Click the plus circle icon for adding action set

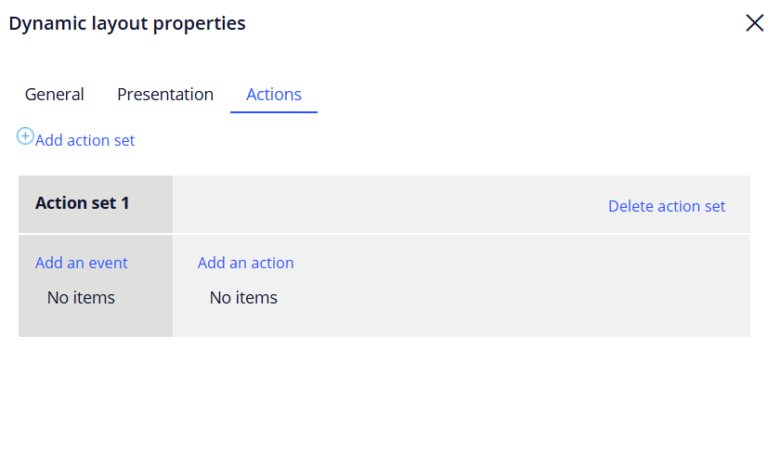(25, 136)
